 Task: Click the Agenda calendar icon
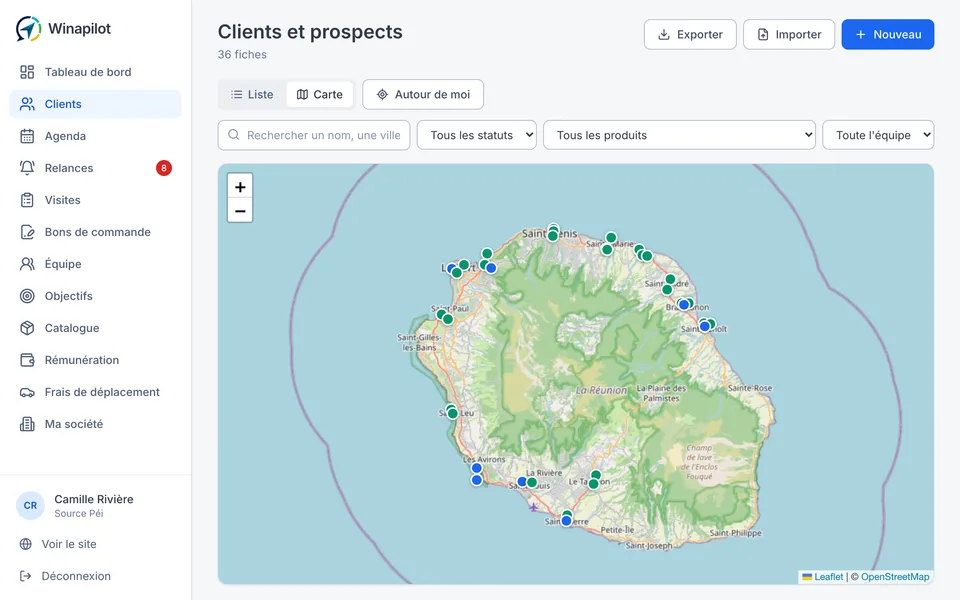27,136
